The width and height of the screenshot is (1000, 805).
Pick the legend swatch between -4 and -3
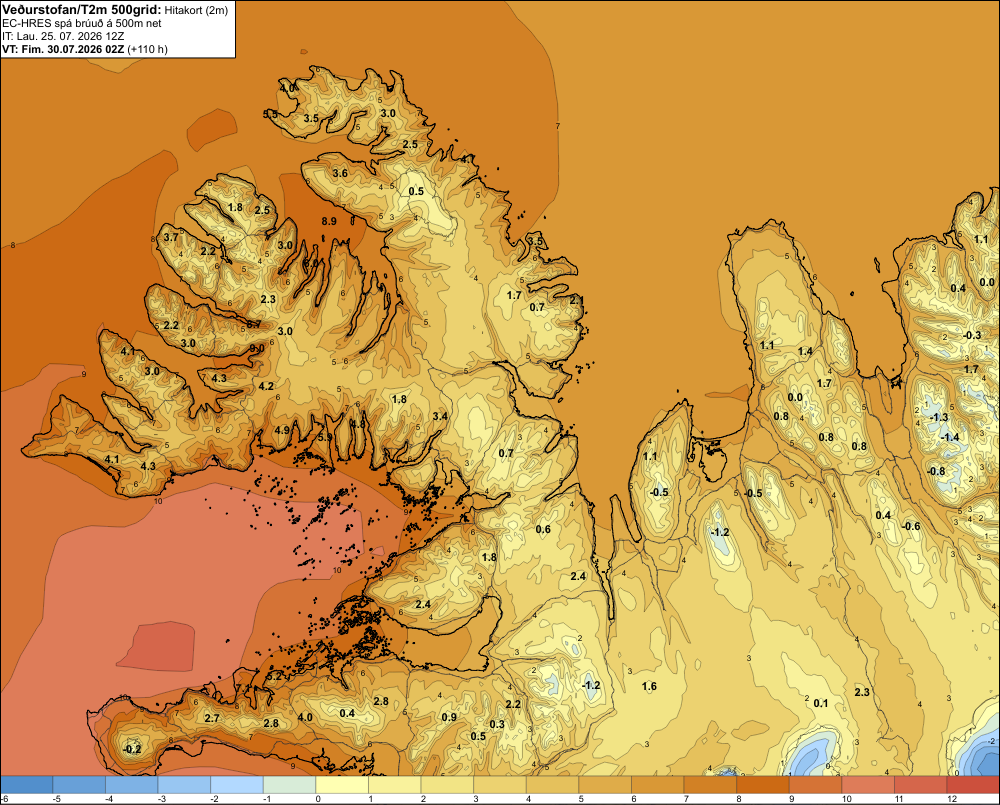[x=132, y=784]
